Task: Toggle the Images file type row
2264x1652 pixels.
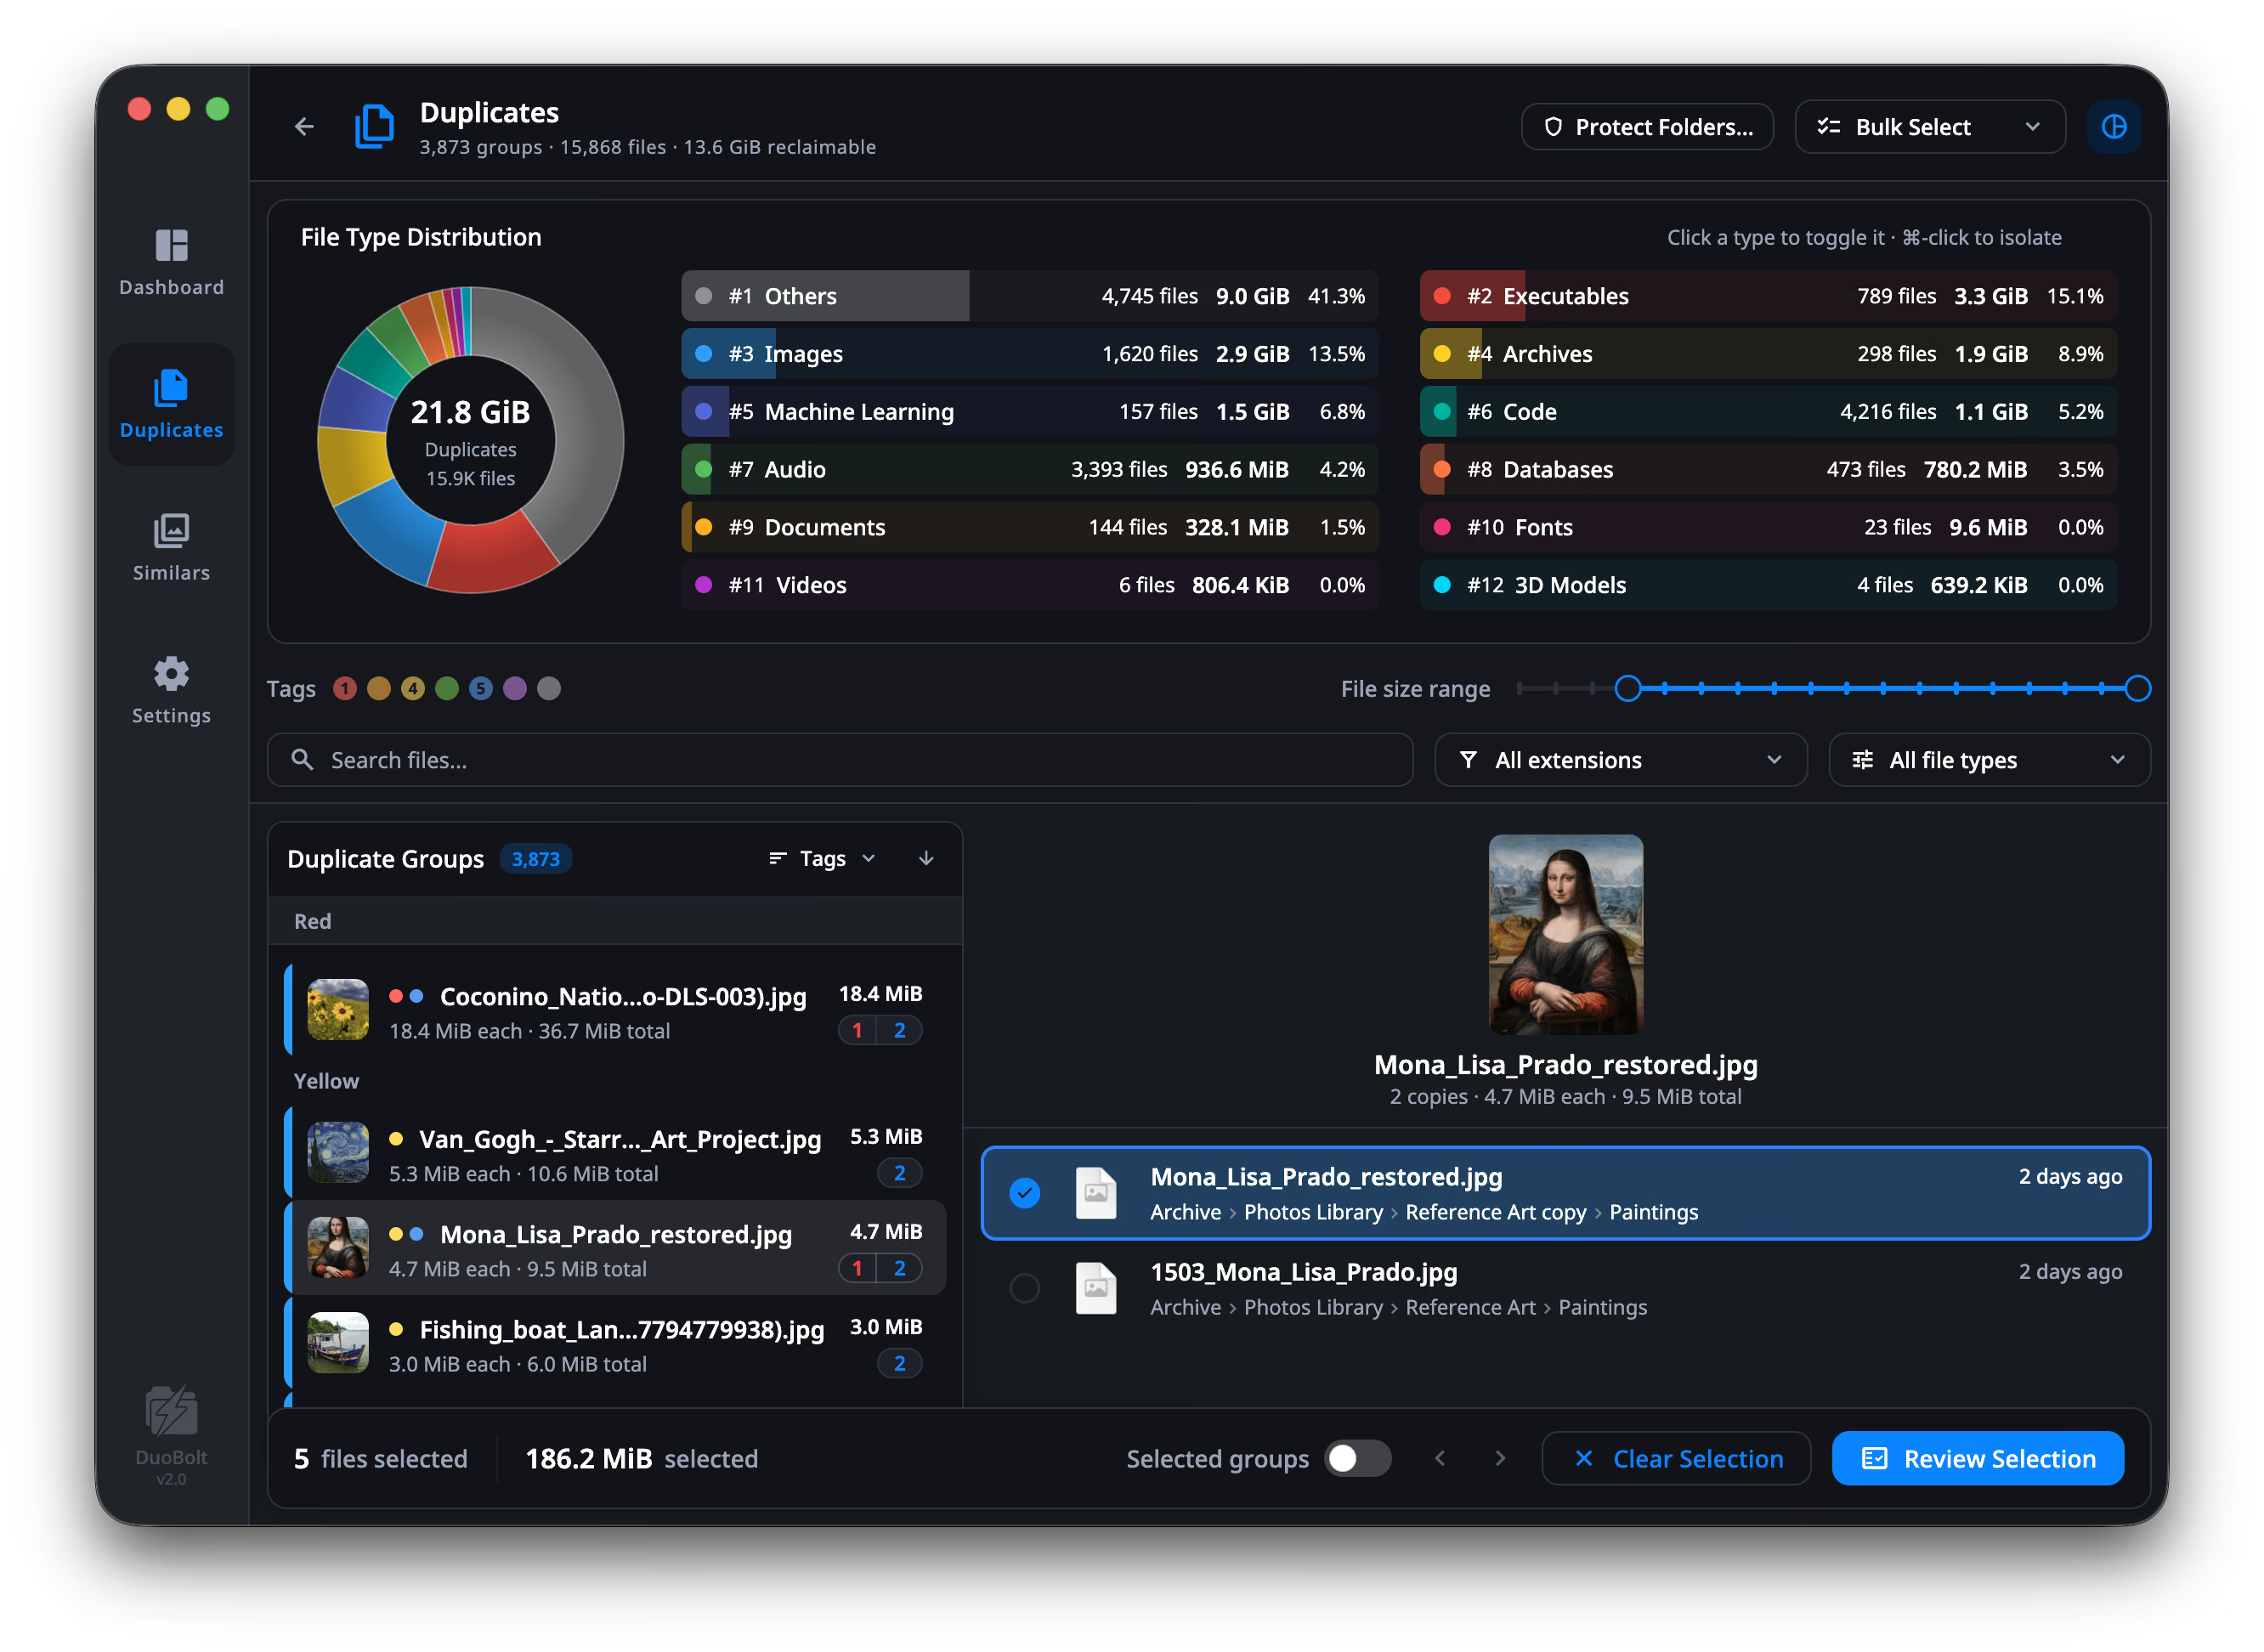Action: point(1030,354)
